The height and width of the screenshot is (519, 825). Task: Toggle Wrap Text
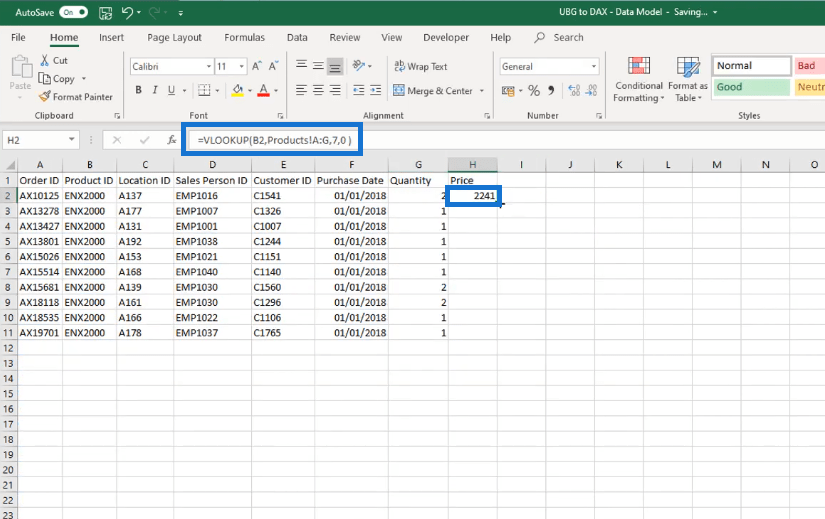coord(420,66)
